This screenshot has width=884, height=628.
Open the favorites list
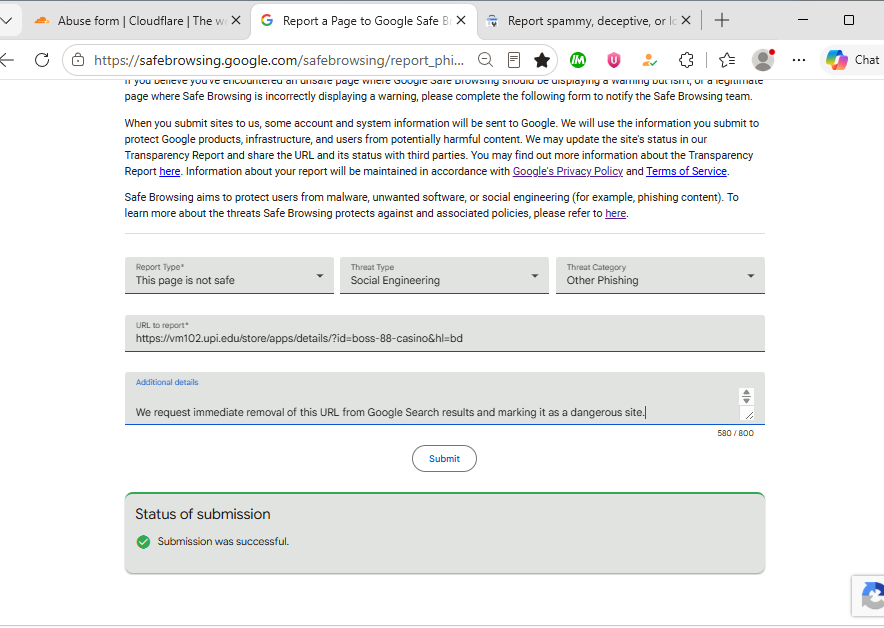pos(727,60)
